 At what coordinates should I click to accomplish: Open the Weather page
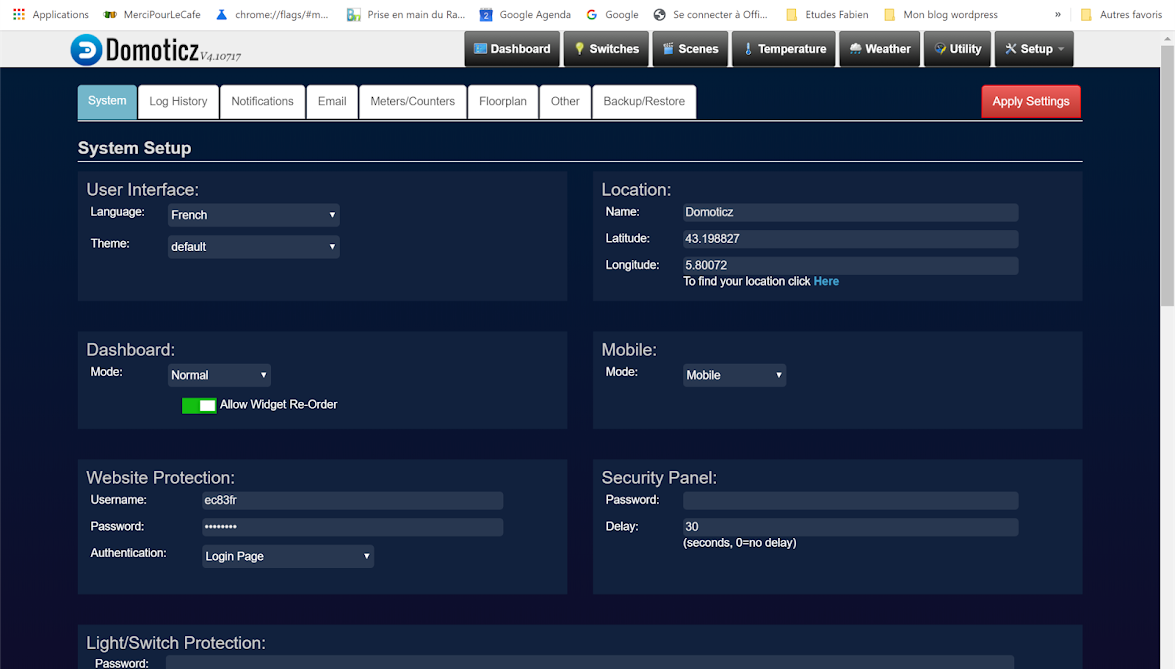[x=879, y=49]
